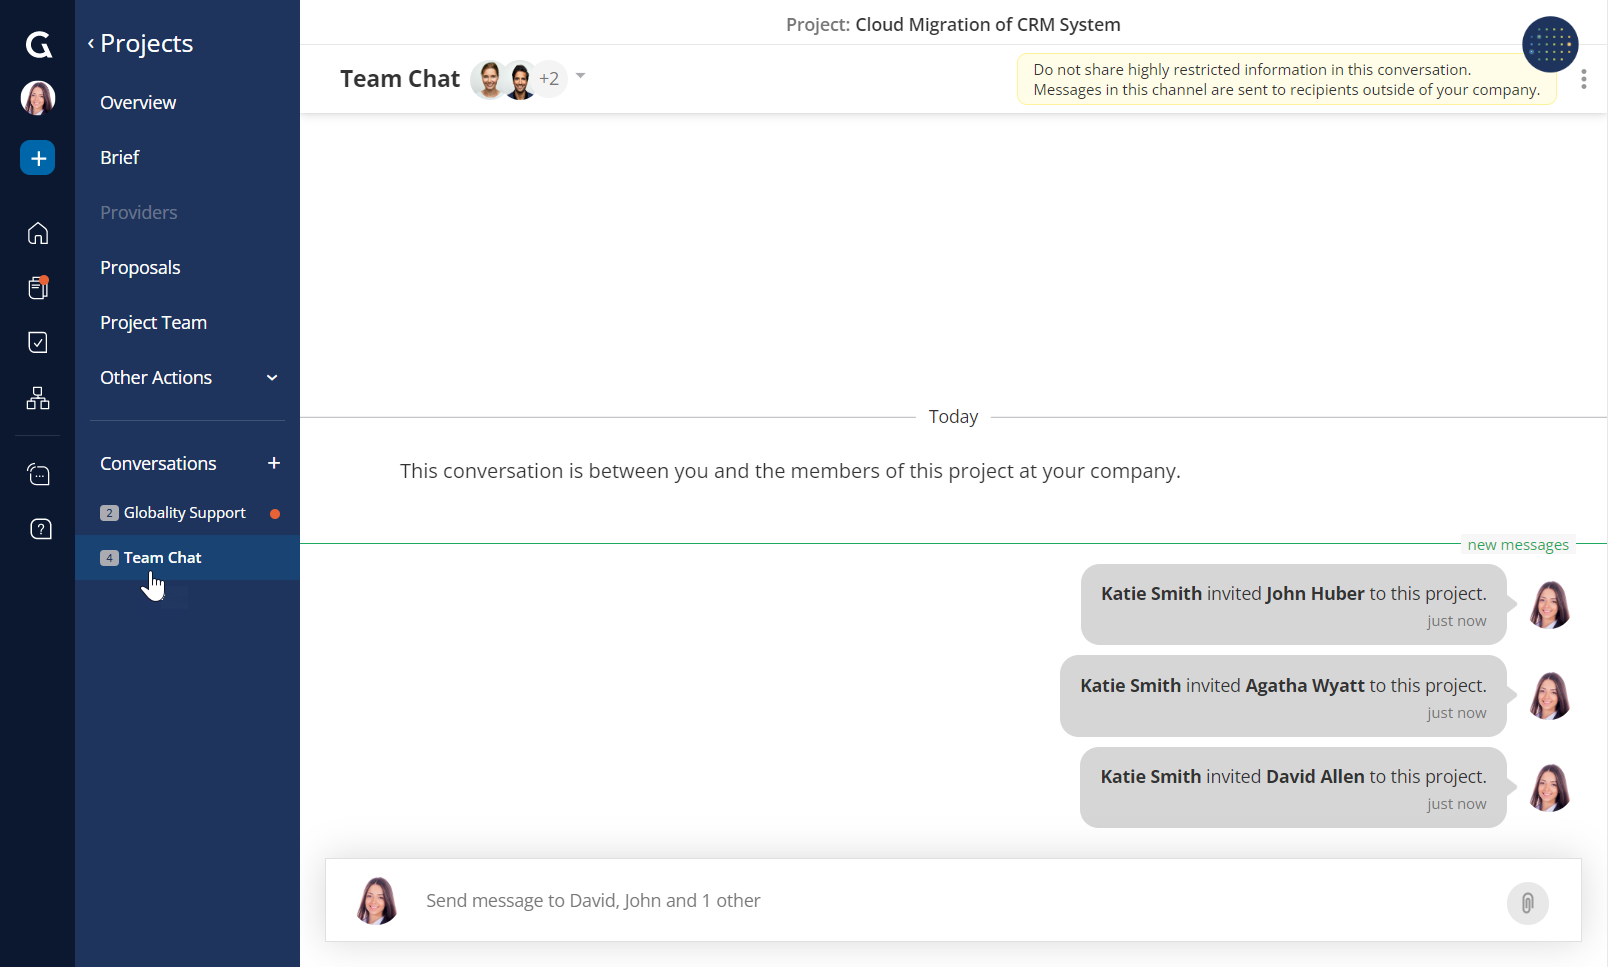The image size is (1608, 967).
Task: Click the chat support icon in sidebar
Action: point(37,473)
